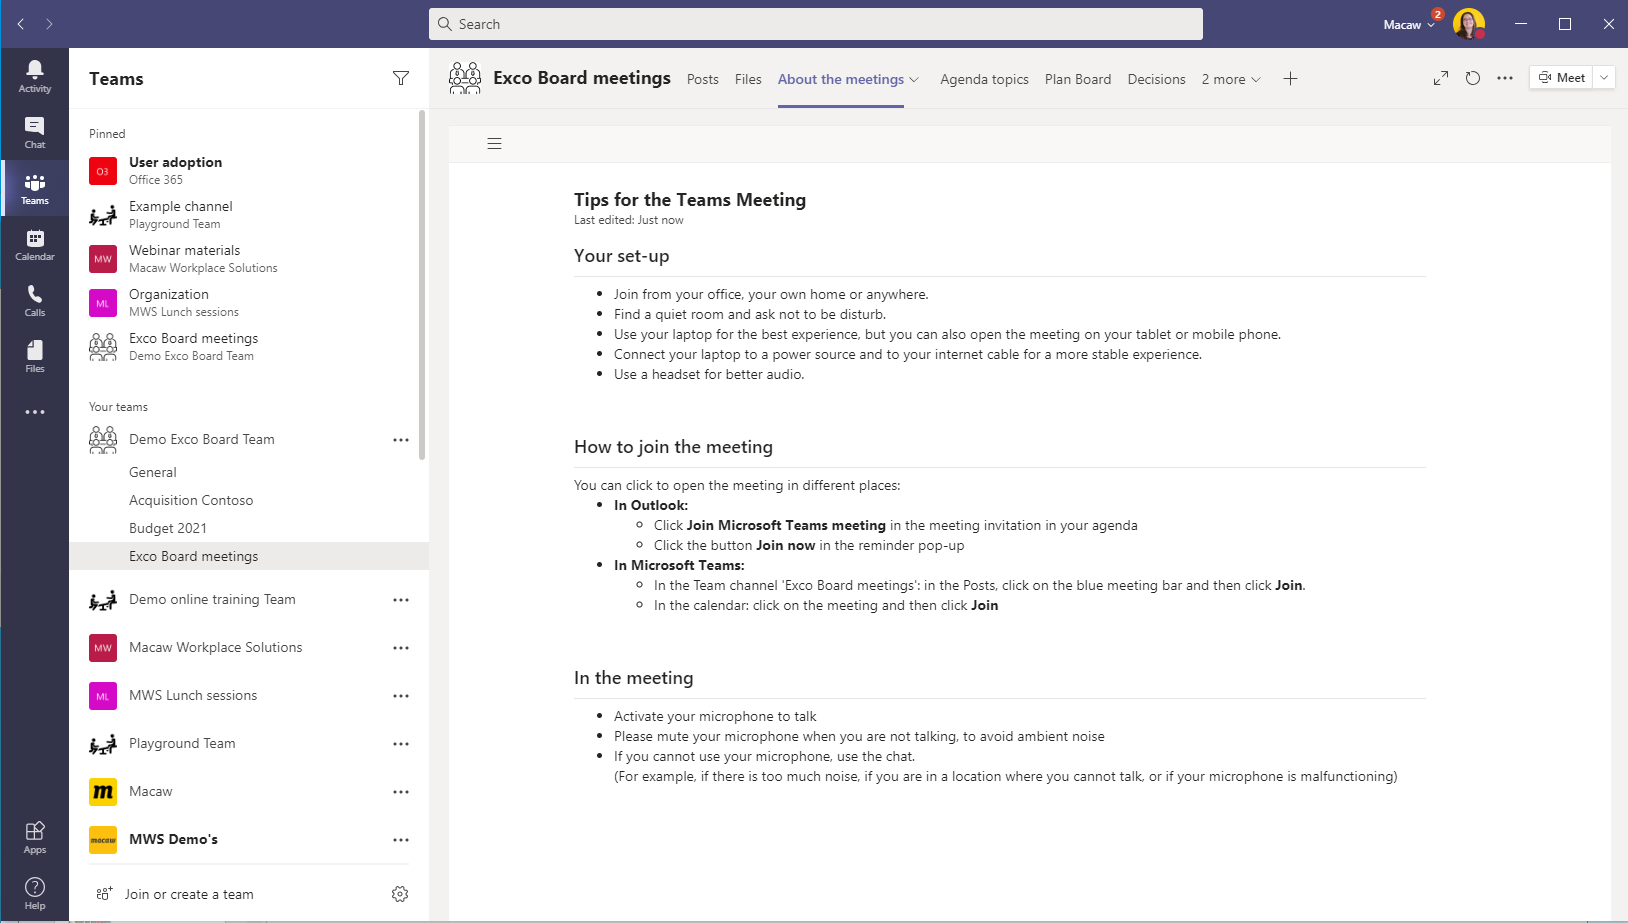Open the Calendar app
Image resolution: width=1628 pixels, height=923 pixels.
[x=35, y=244]
